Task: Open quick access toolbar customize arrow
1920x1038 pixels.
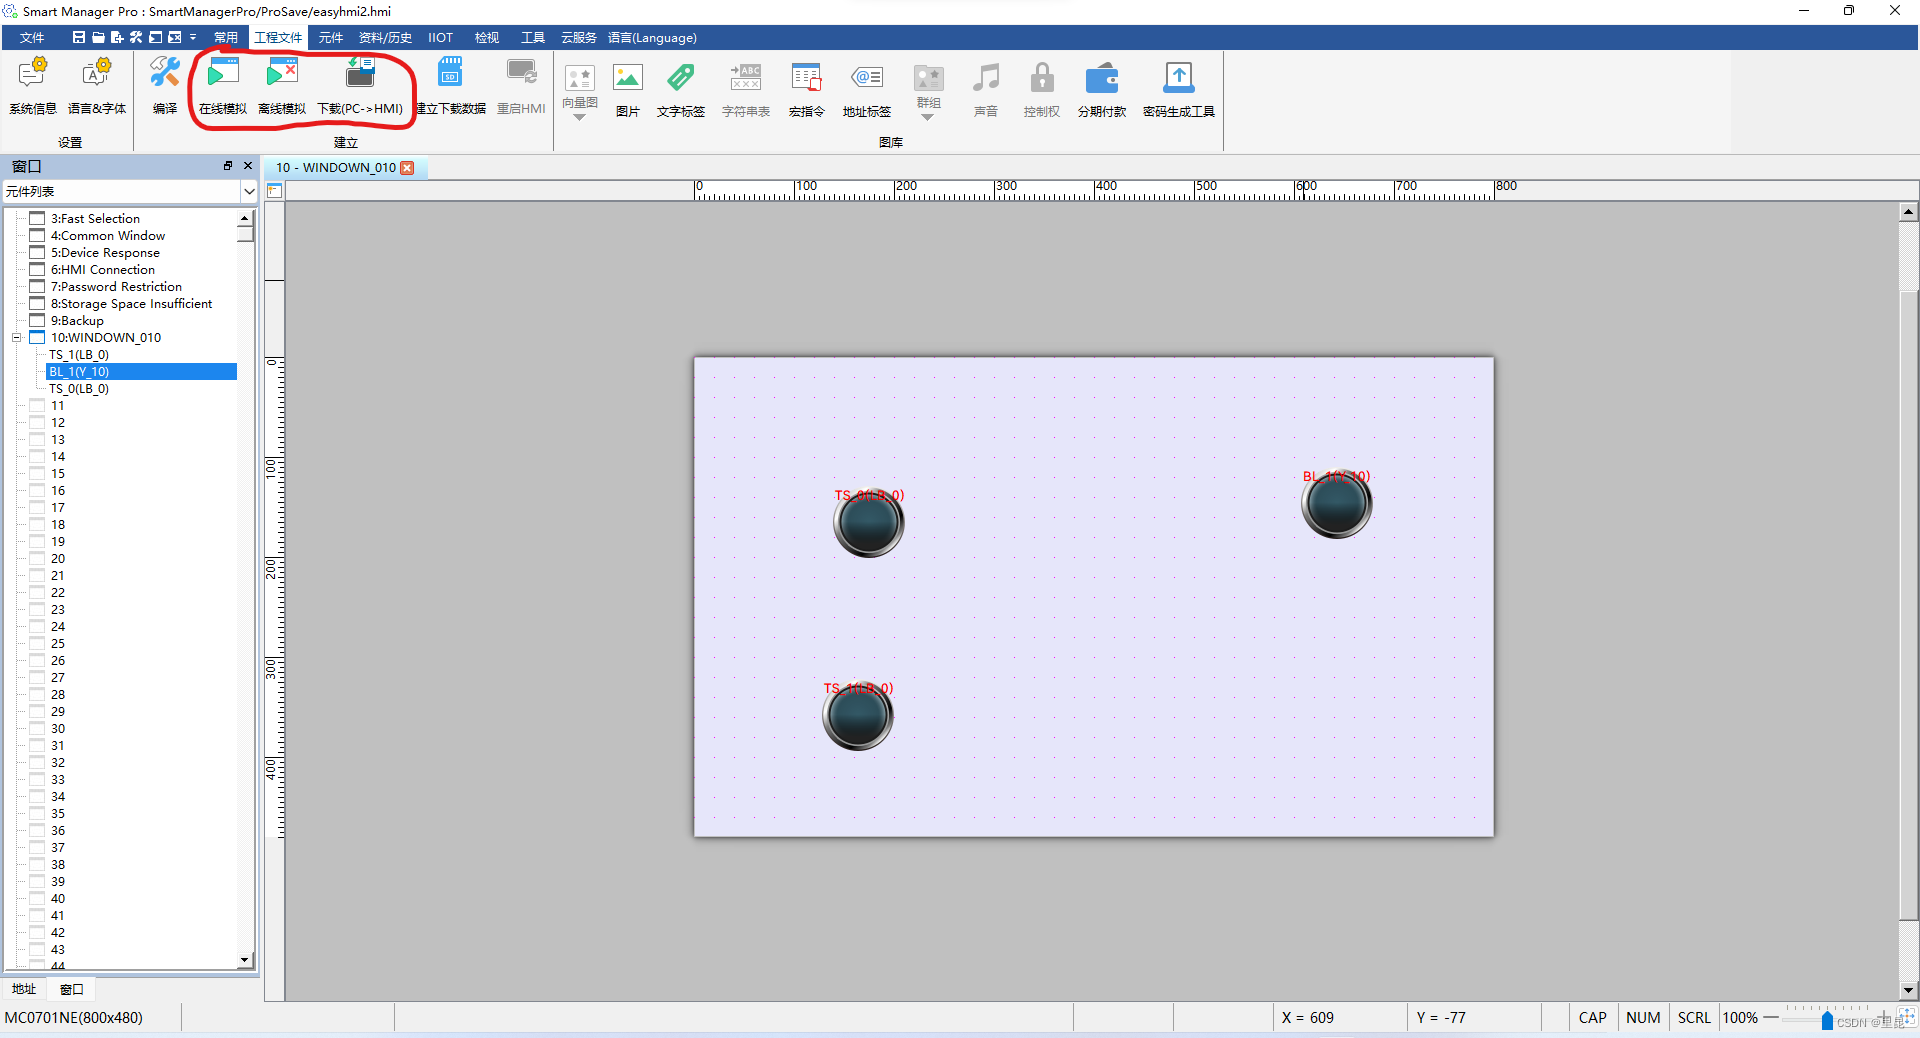Action: tap(193, 37)
